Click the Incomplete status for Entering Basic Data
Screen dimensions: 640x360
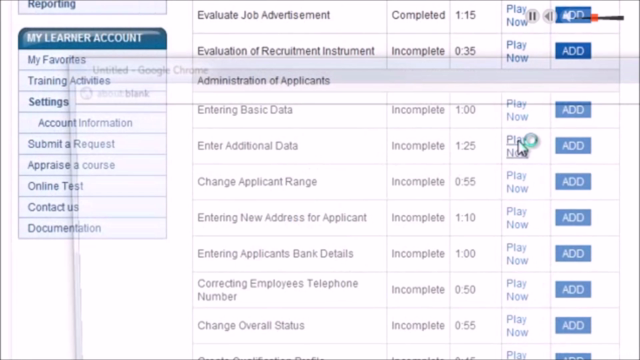(418, 110)
